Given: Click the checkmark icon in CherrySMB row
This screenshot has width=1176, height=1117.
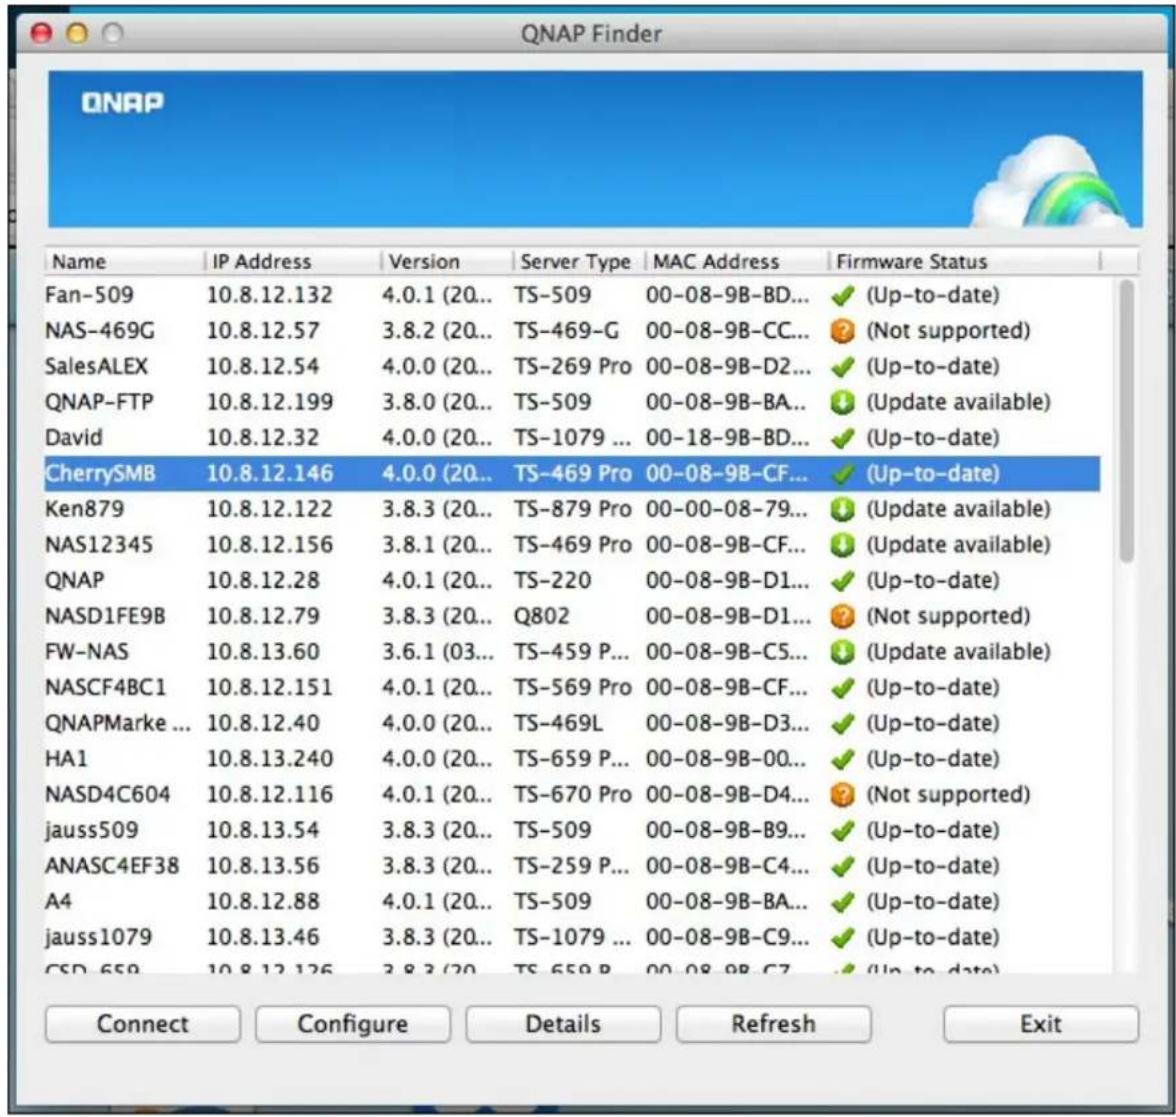Looking at the screenshot, I should (842, 474).
